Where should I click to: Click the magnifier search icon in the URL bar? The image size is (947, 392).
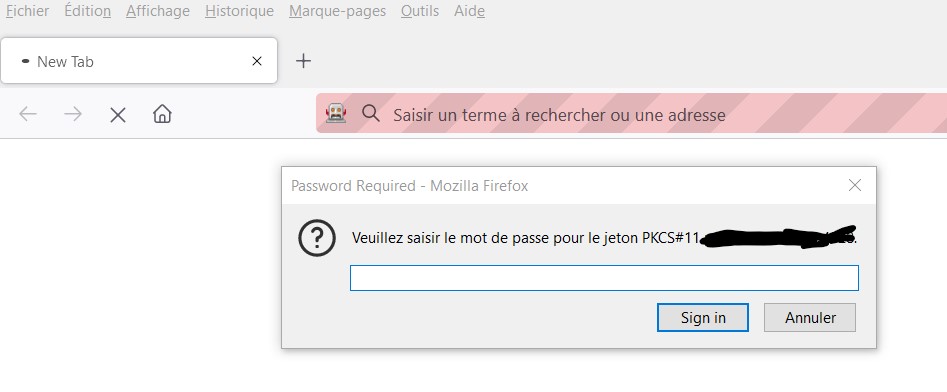pyautogui.click(x=370, y=114)
